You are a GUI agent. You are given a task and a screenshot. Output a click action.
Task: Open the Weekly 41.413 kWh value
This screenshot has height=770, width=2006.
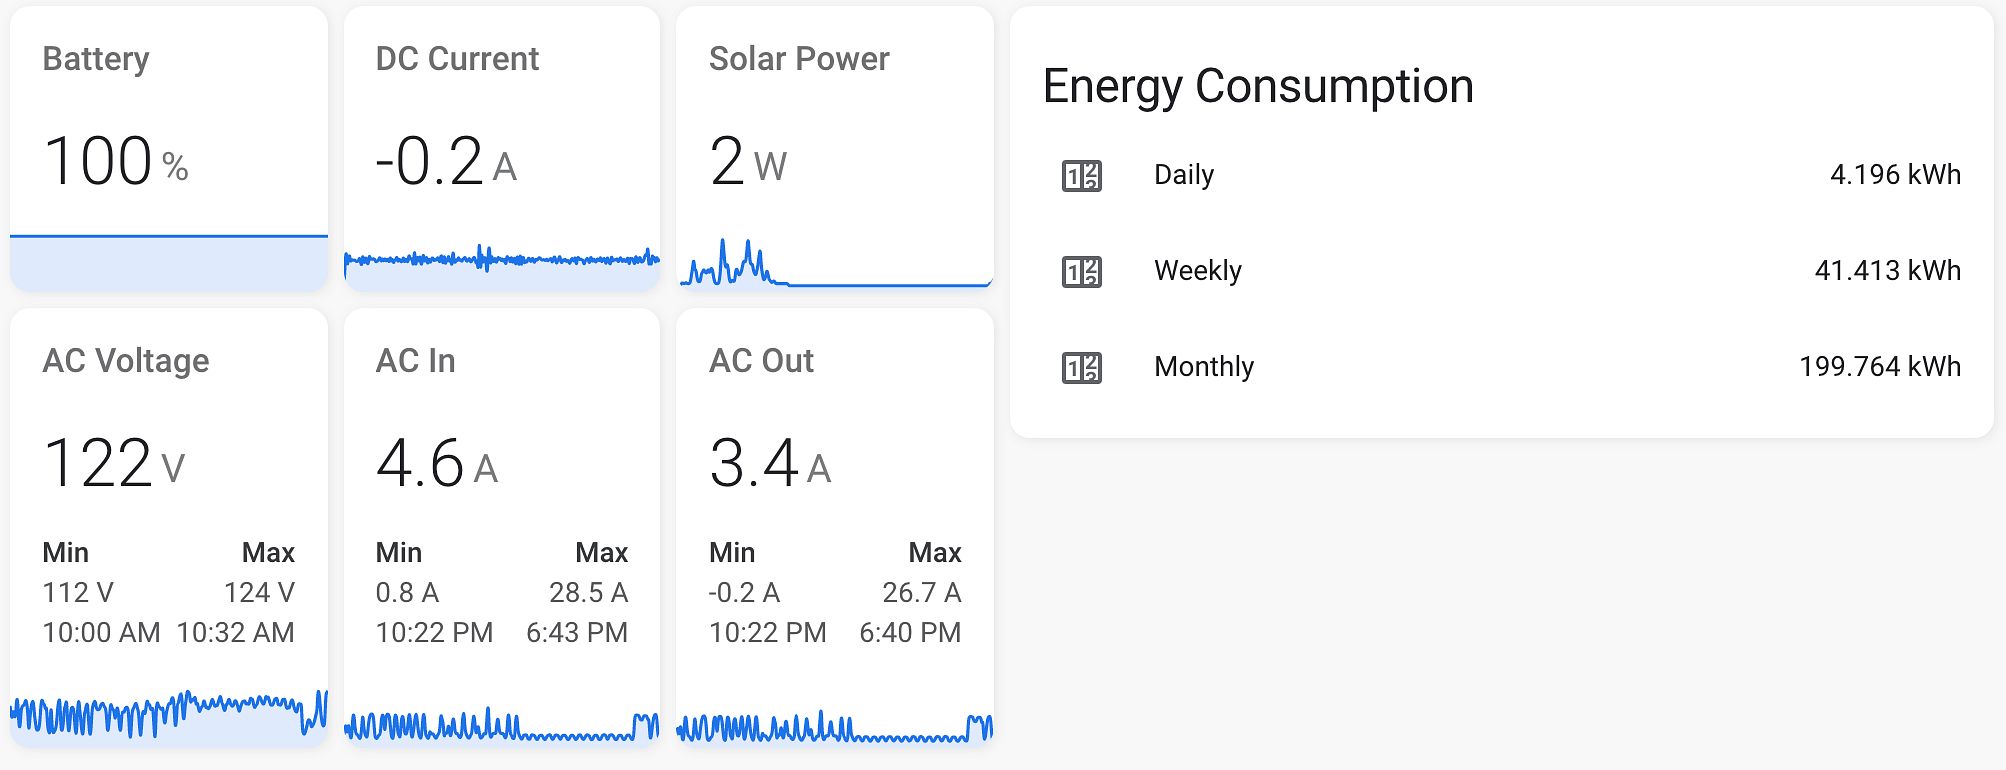pyautogui.click(x=1887, y=270)
